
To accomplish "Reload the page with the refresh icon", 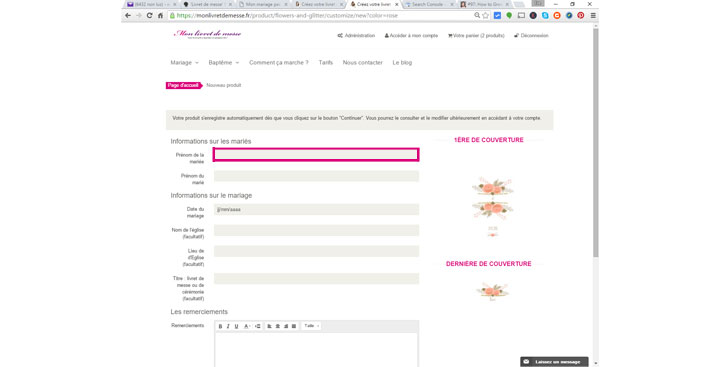I will (x=149, y=15).
